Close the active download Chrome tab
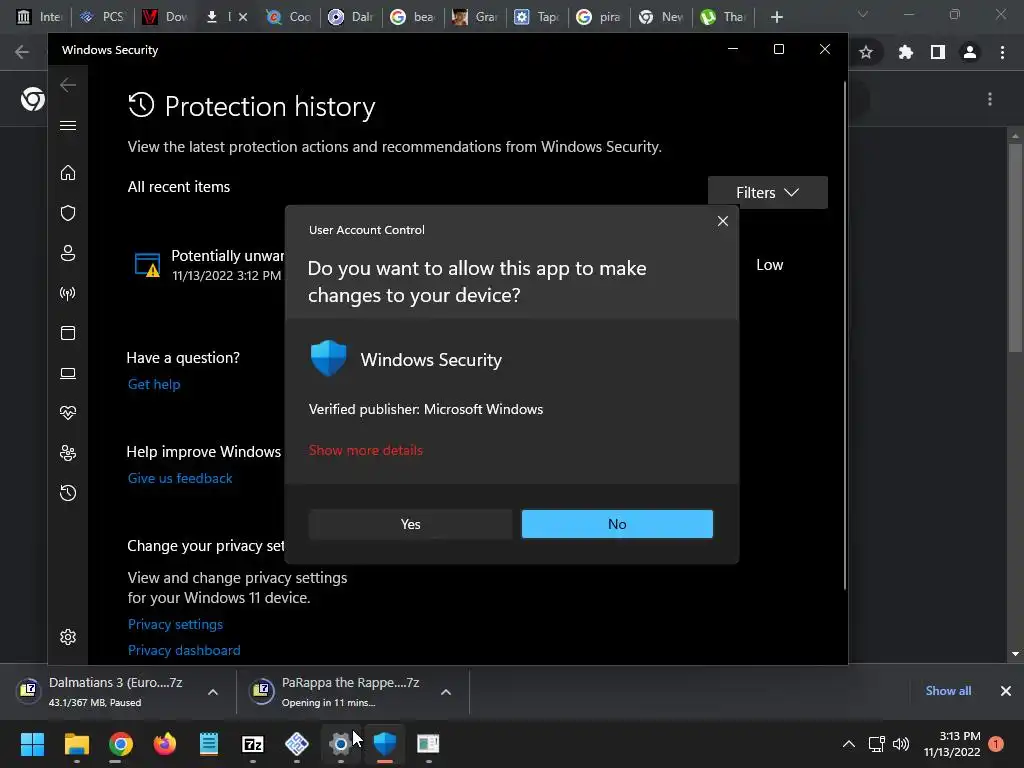The image size is (1024, 768). [x=243, y=17]
